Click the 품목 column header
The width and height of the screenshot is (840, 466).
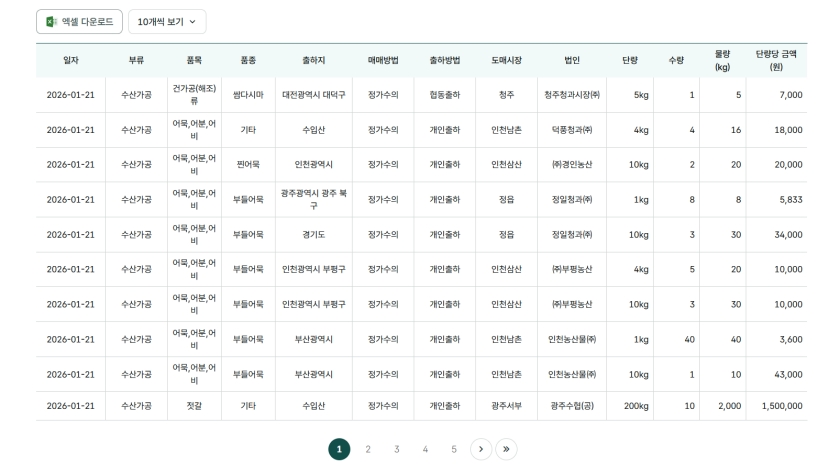coord(194,60)
